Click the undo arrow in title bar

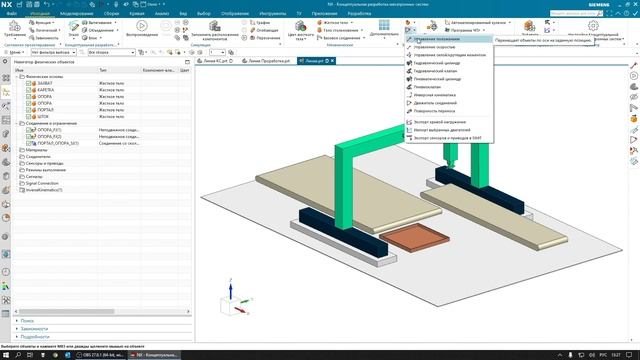click(47, 4)
